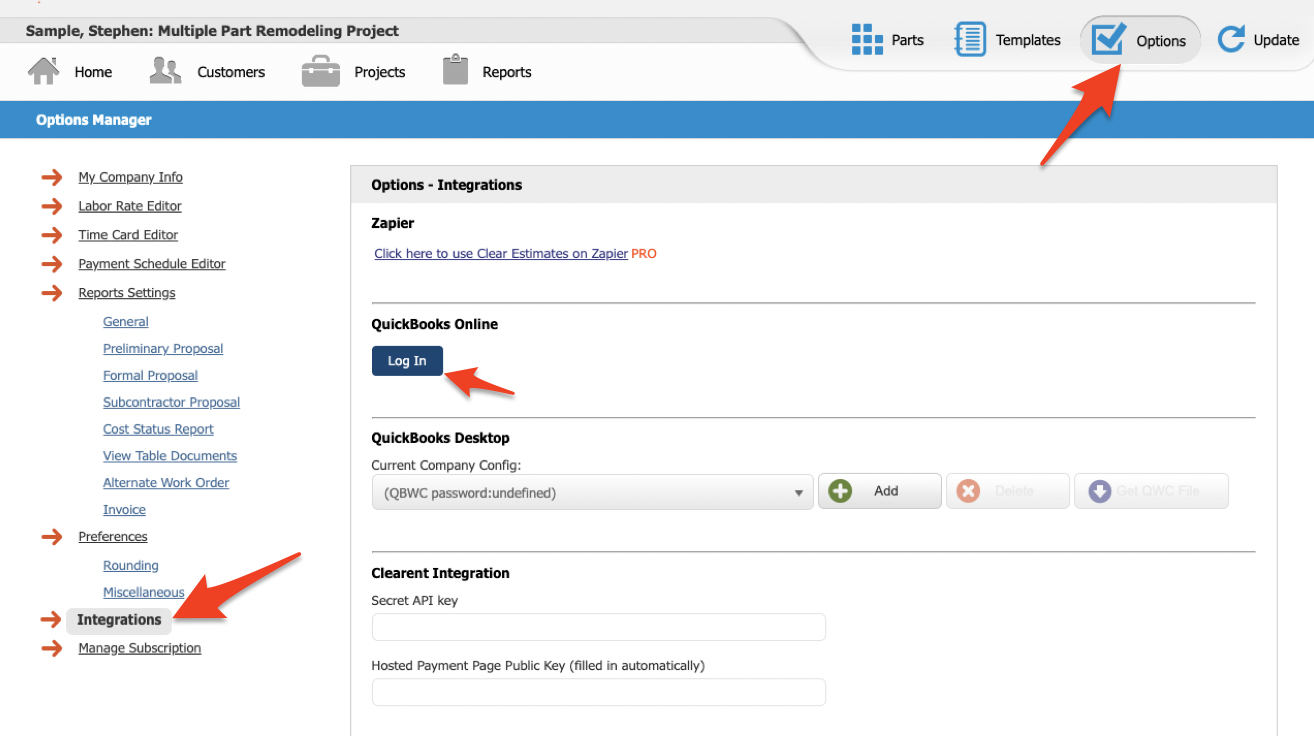Open the Reports section

pyautogui.click(x=507, y=72)
